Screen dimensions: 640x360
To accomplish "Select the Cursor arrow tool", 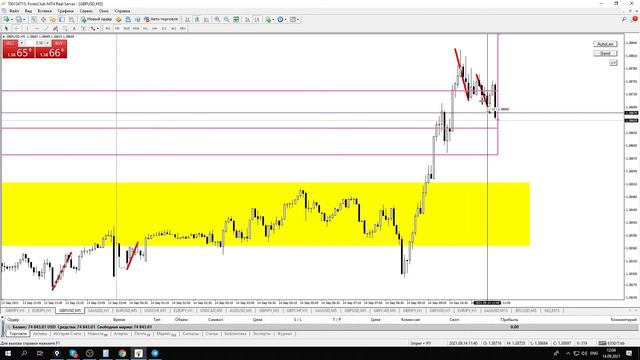I will point(6,28).
